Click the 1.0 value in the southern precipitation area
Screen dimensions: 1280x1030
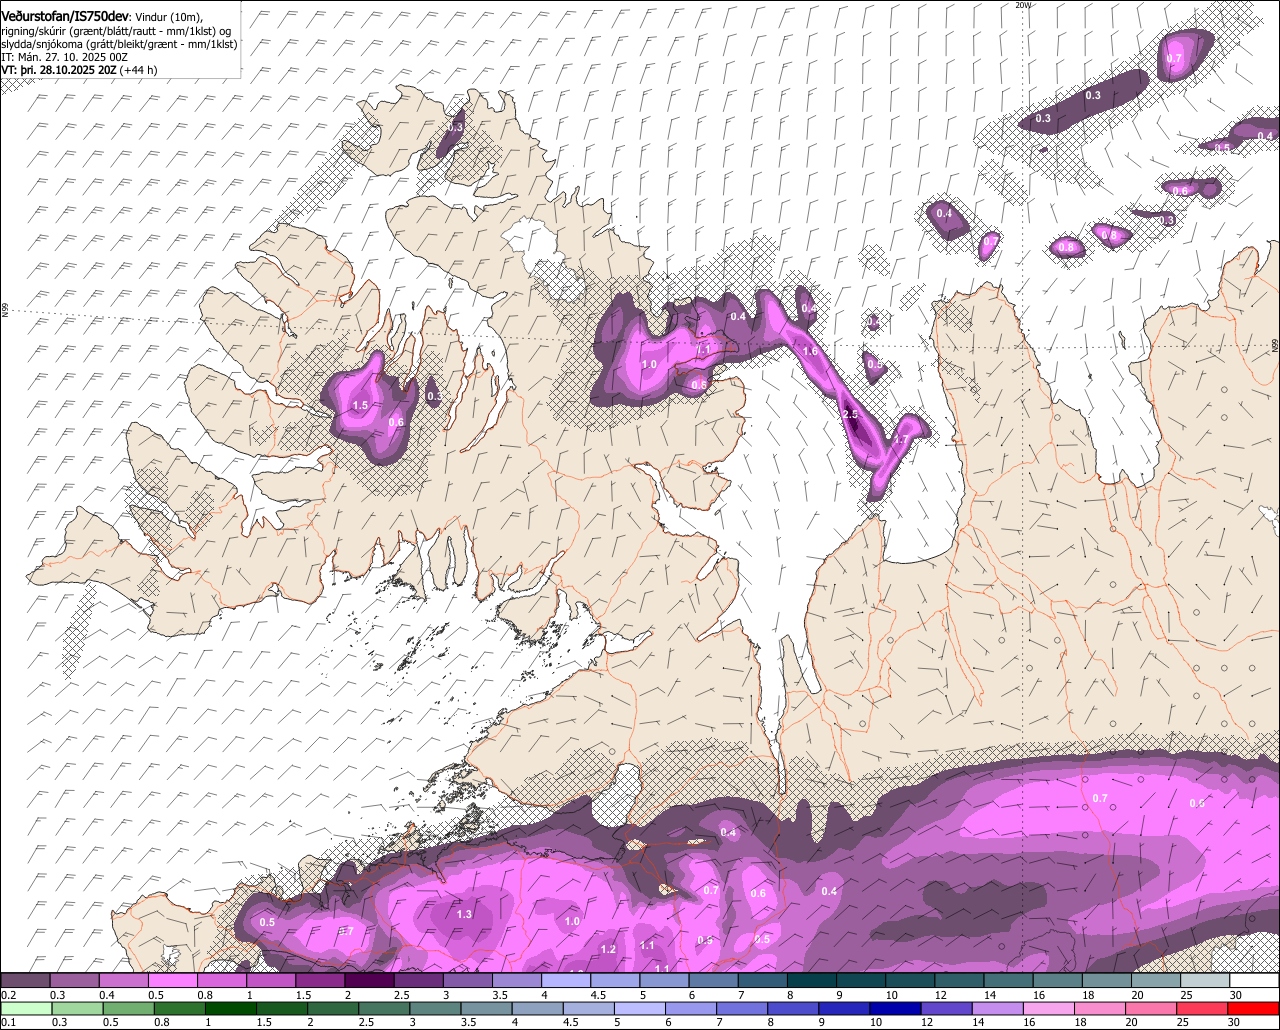tap(572, 921)
